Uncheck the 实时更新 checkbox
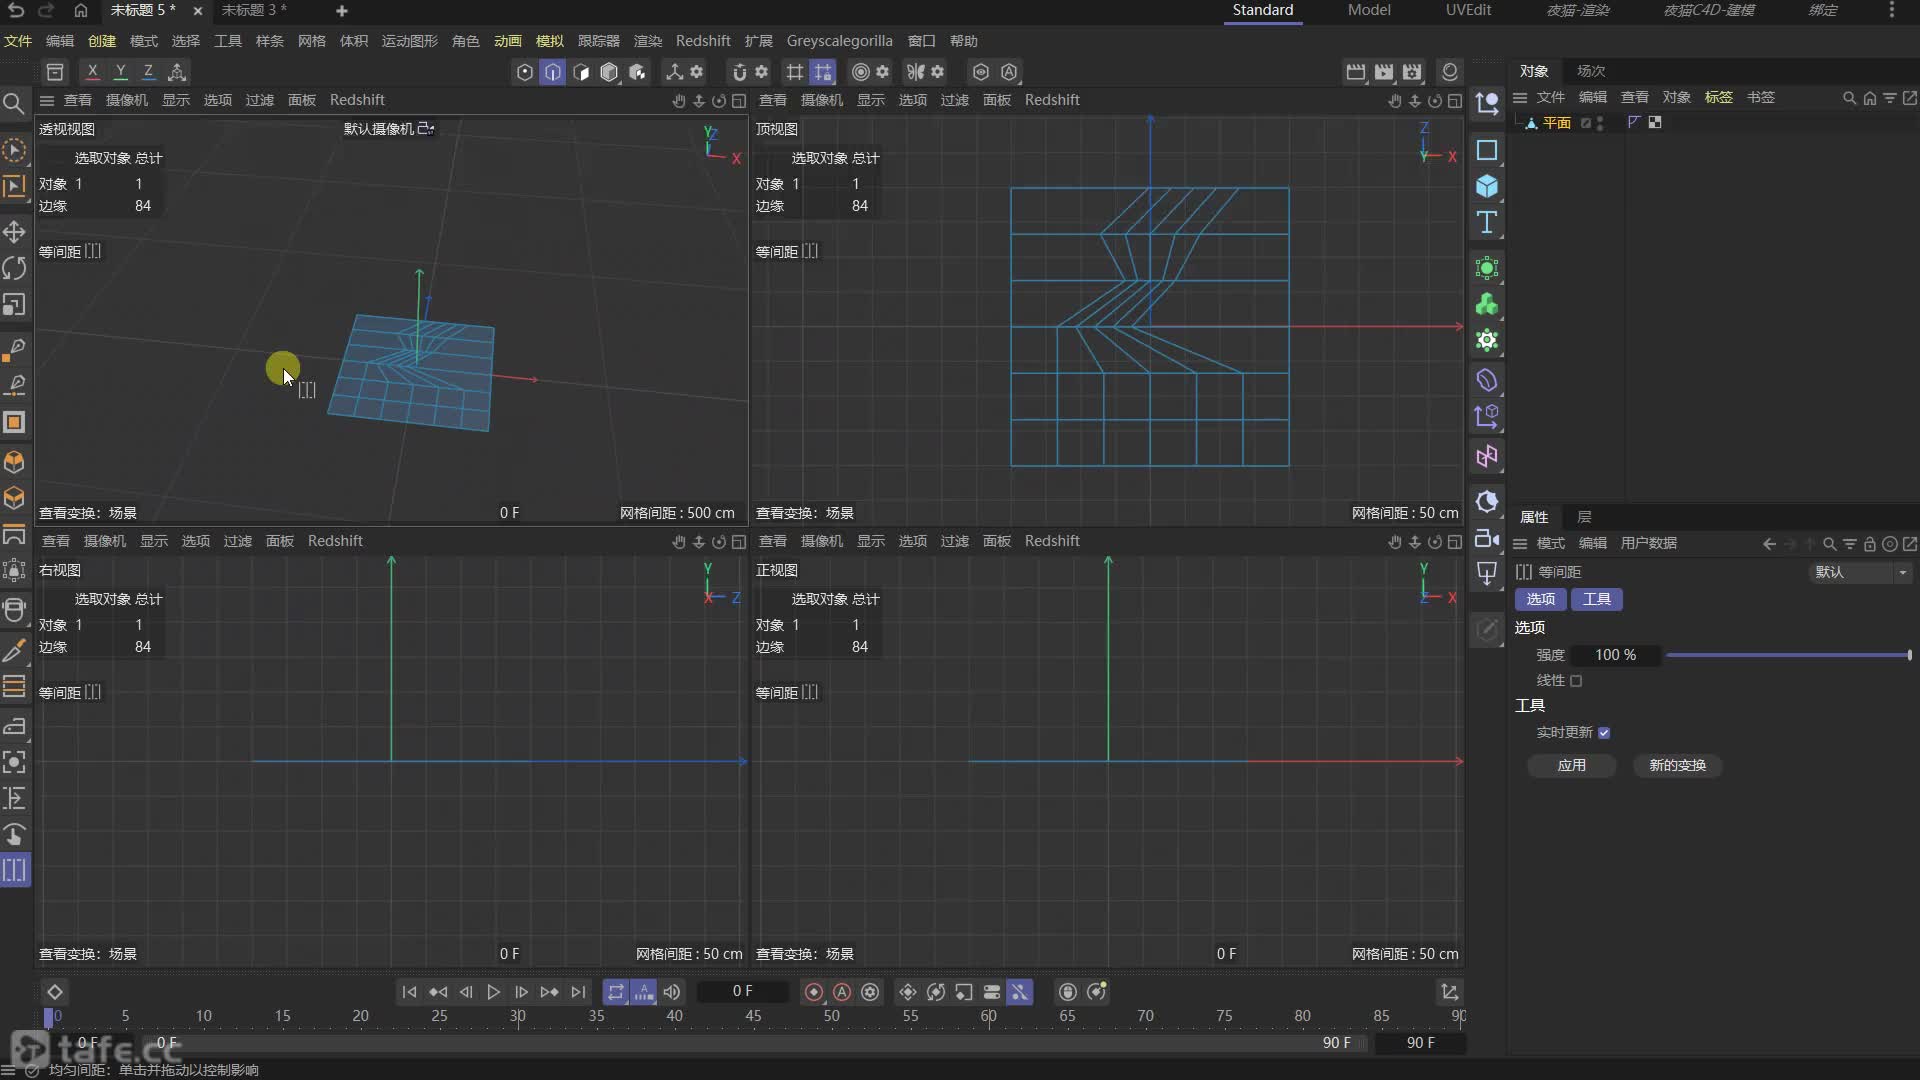The width and height of the screenshot is (1920, 1080). click(x=1604, y=733)
